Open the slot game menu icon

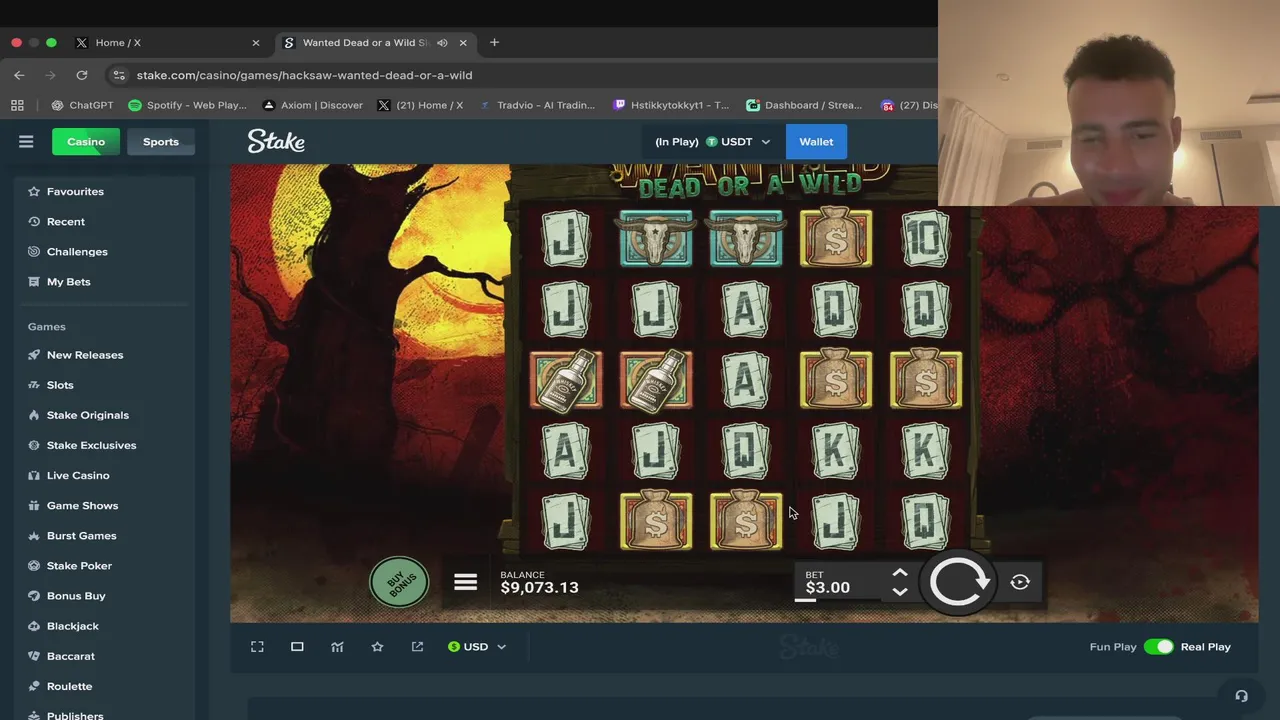(x=465, y=582)
